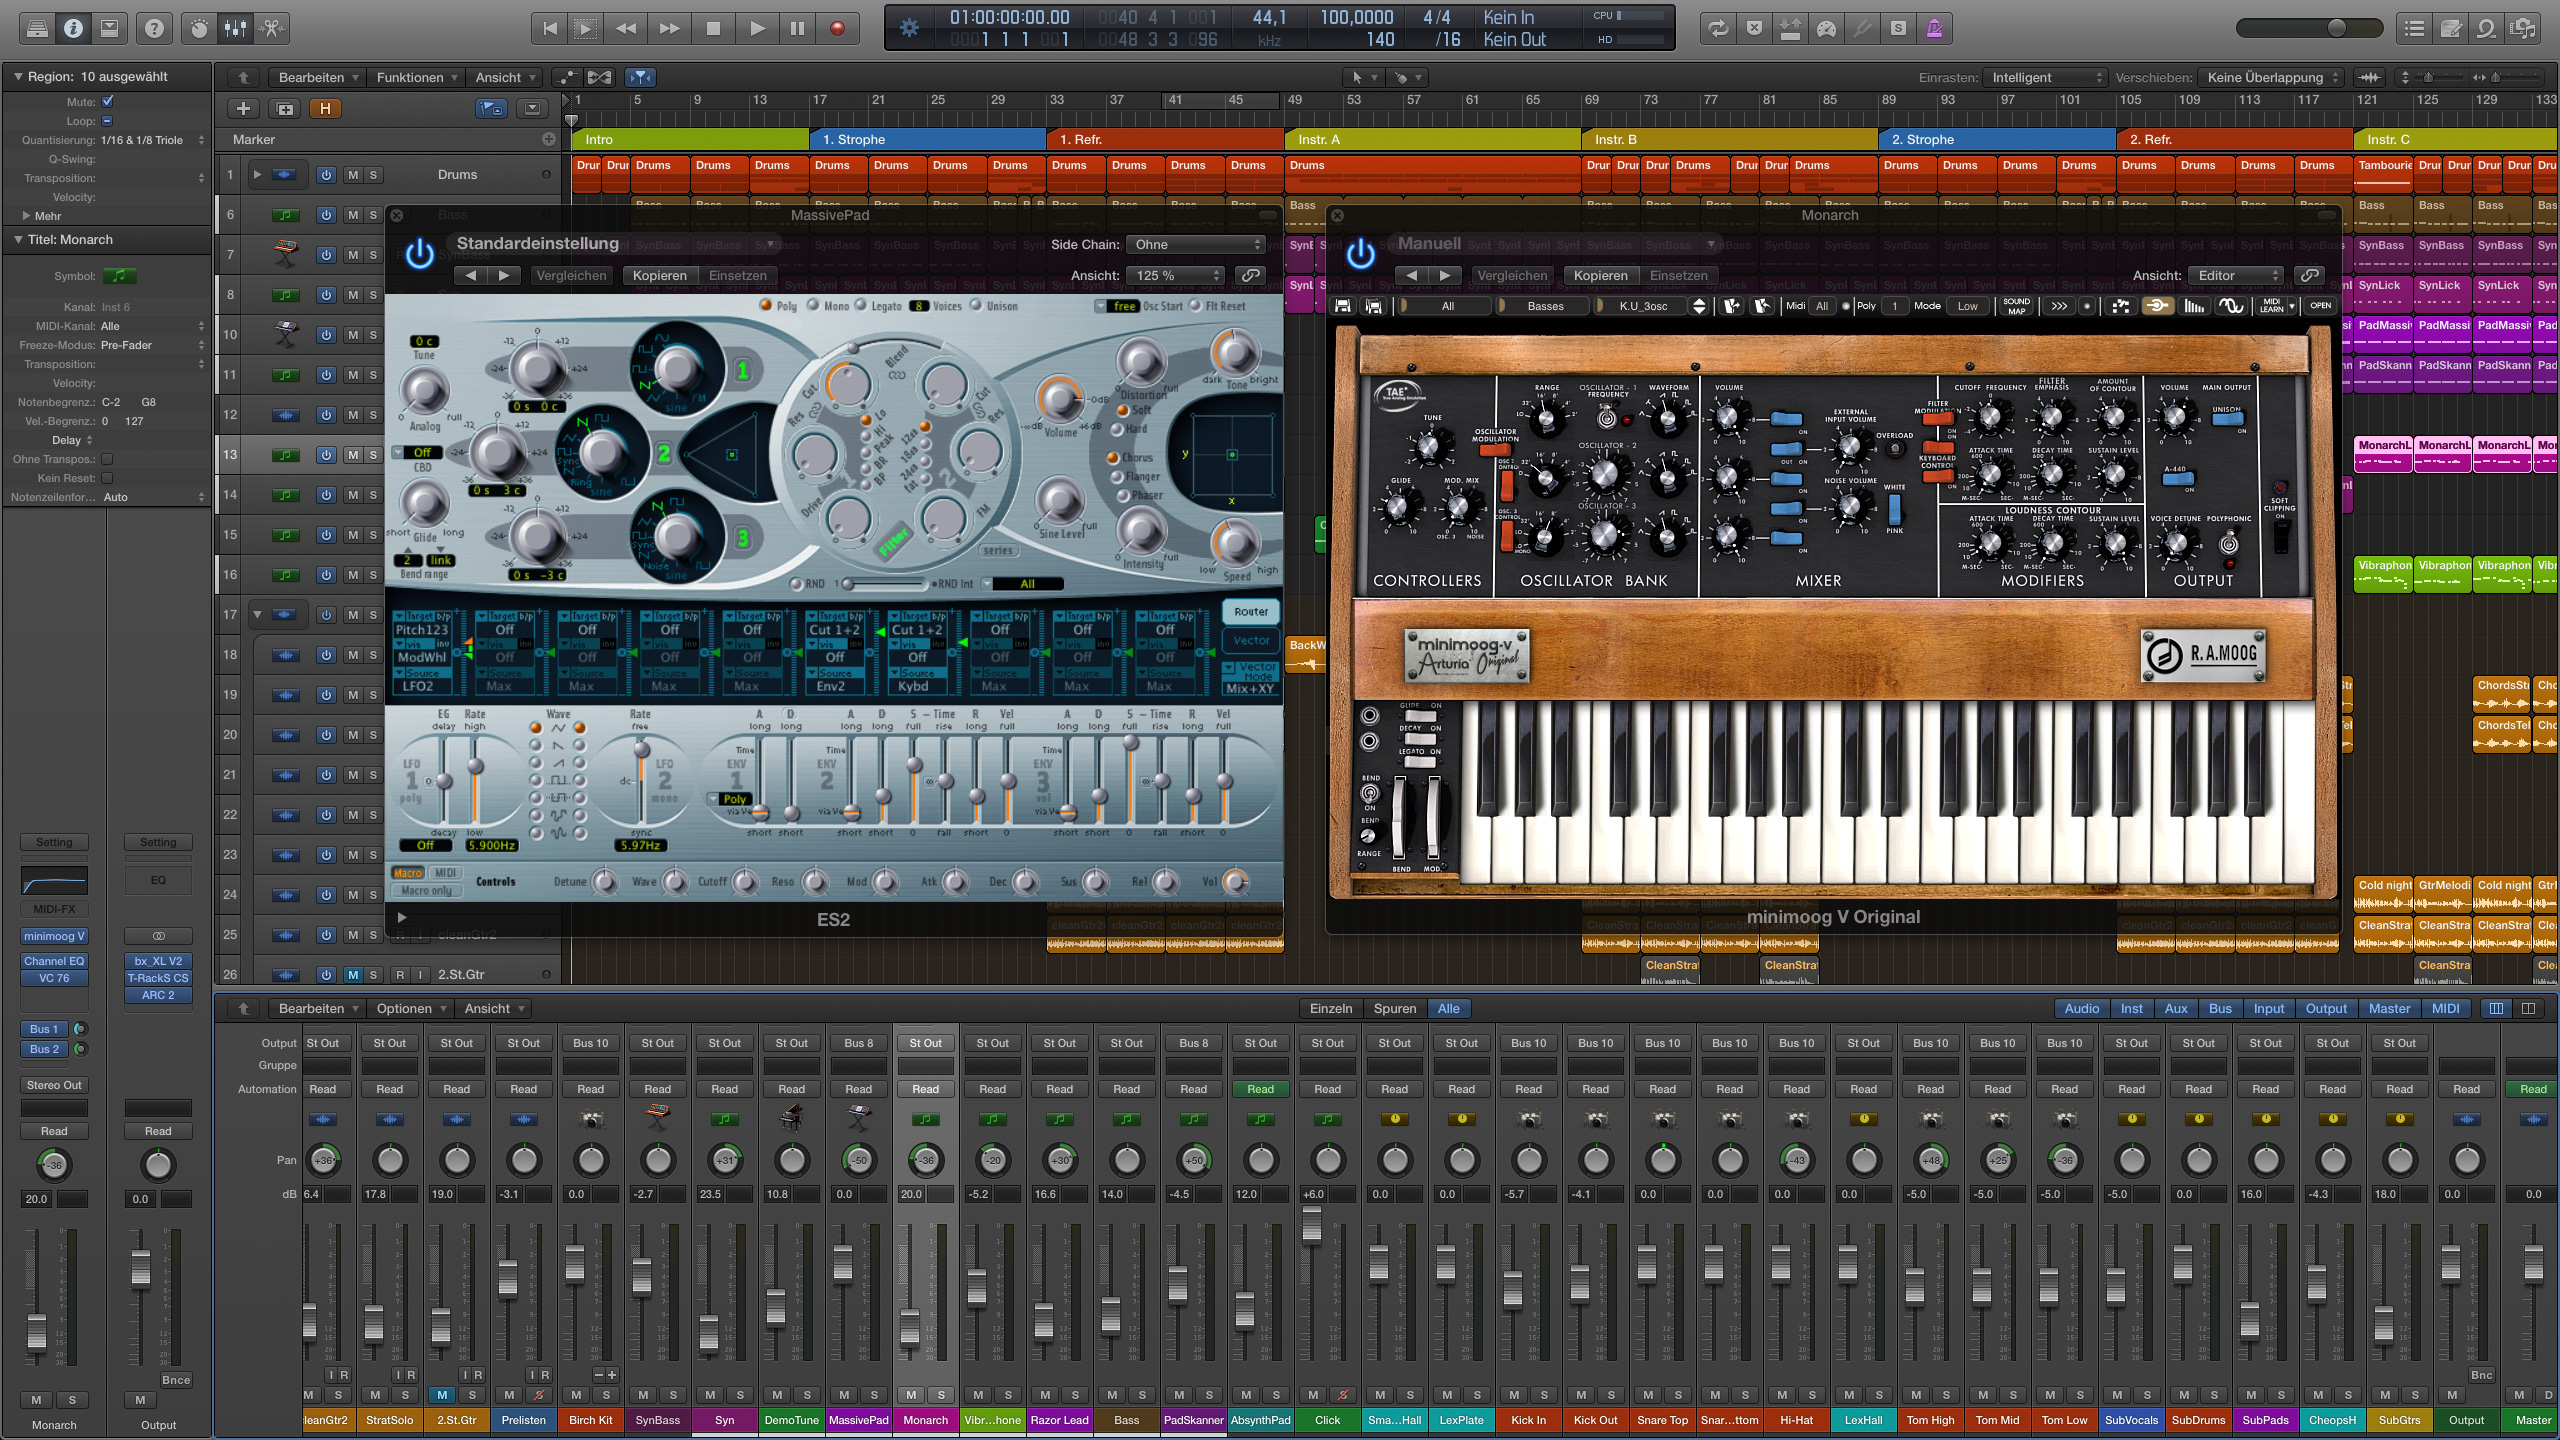Power off the ES2 plugin
Image resolution: width=2560 pixels, height=1440 pixels.
pyautogui.click(x=420, y=254)
